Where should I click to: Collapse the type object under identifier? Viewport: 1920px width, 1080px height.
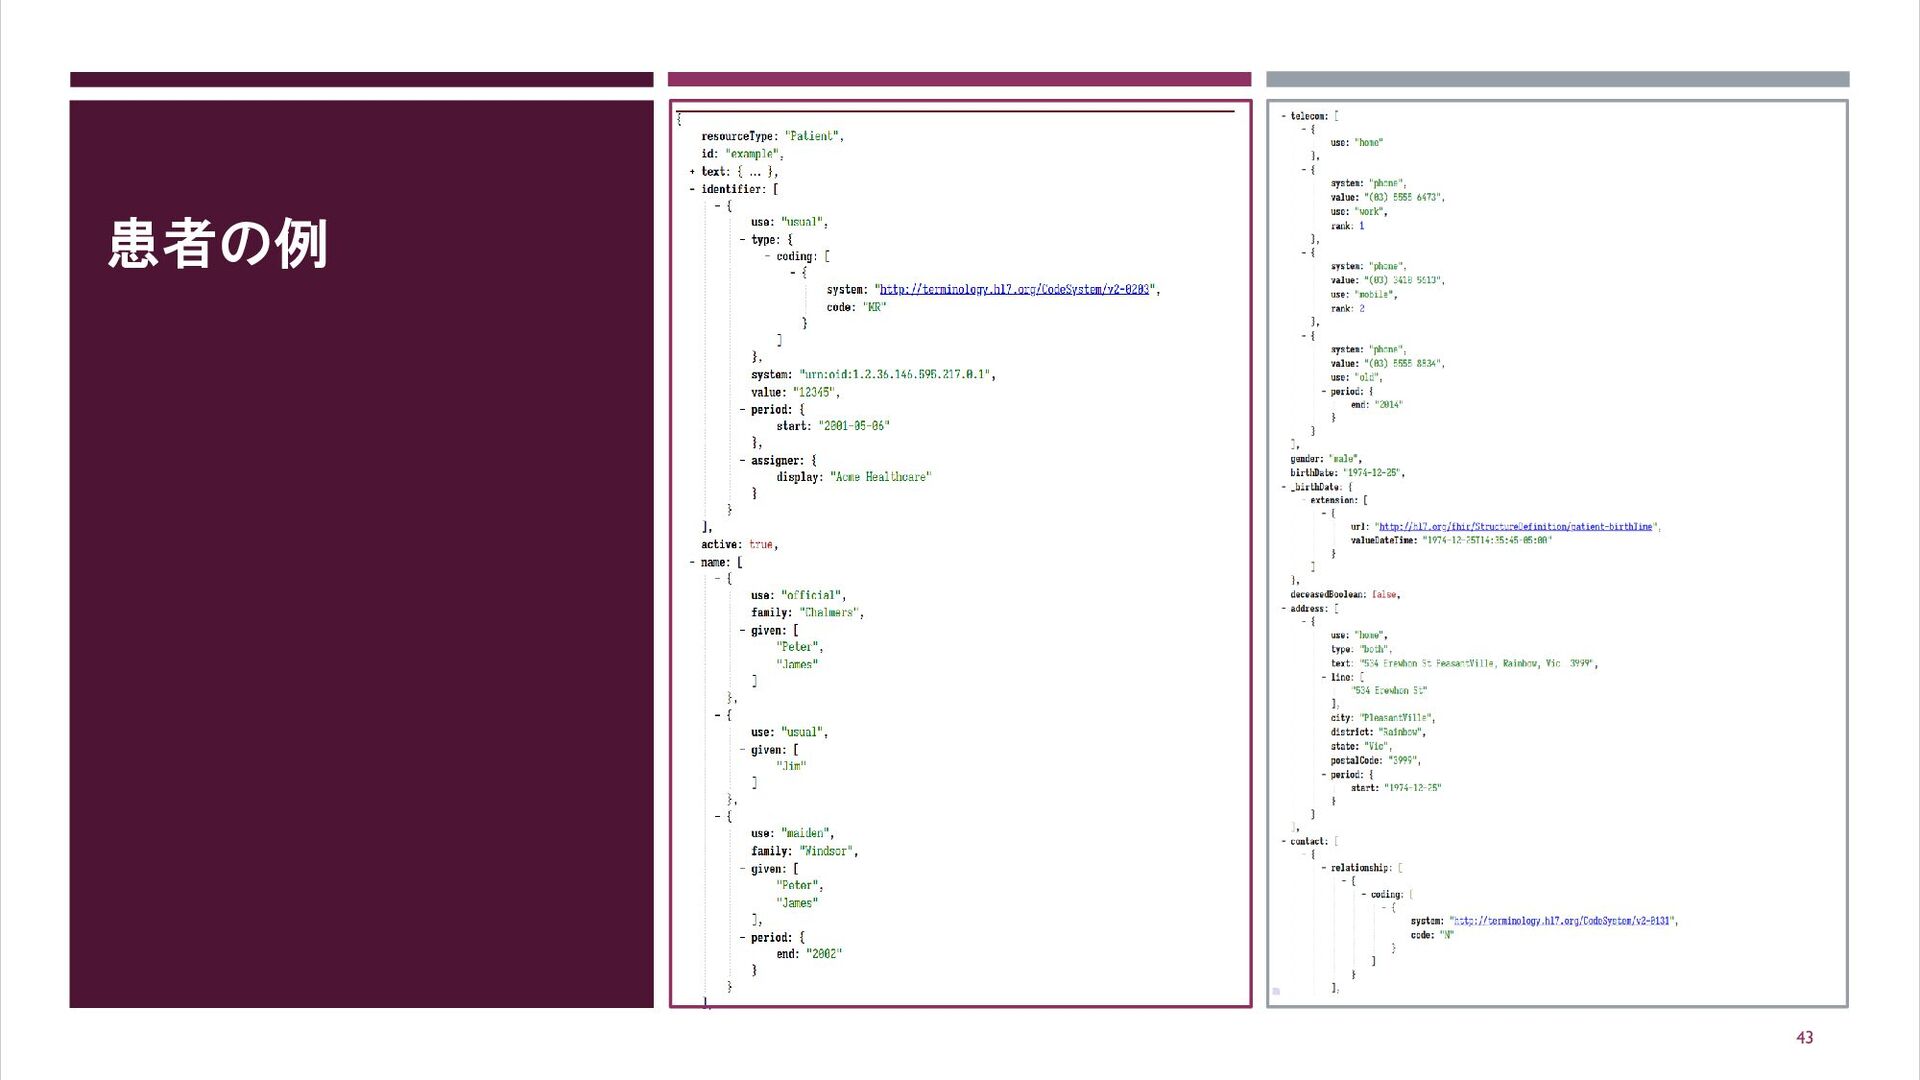tap(742, 240)
